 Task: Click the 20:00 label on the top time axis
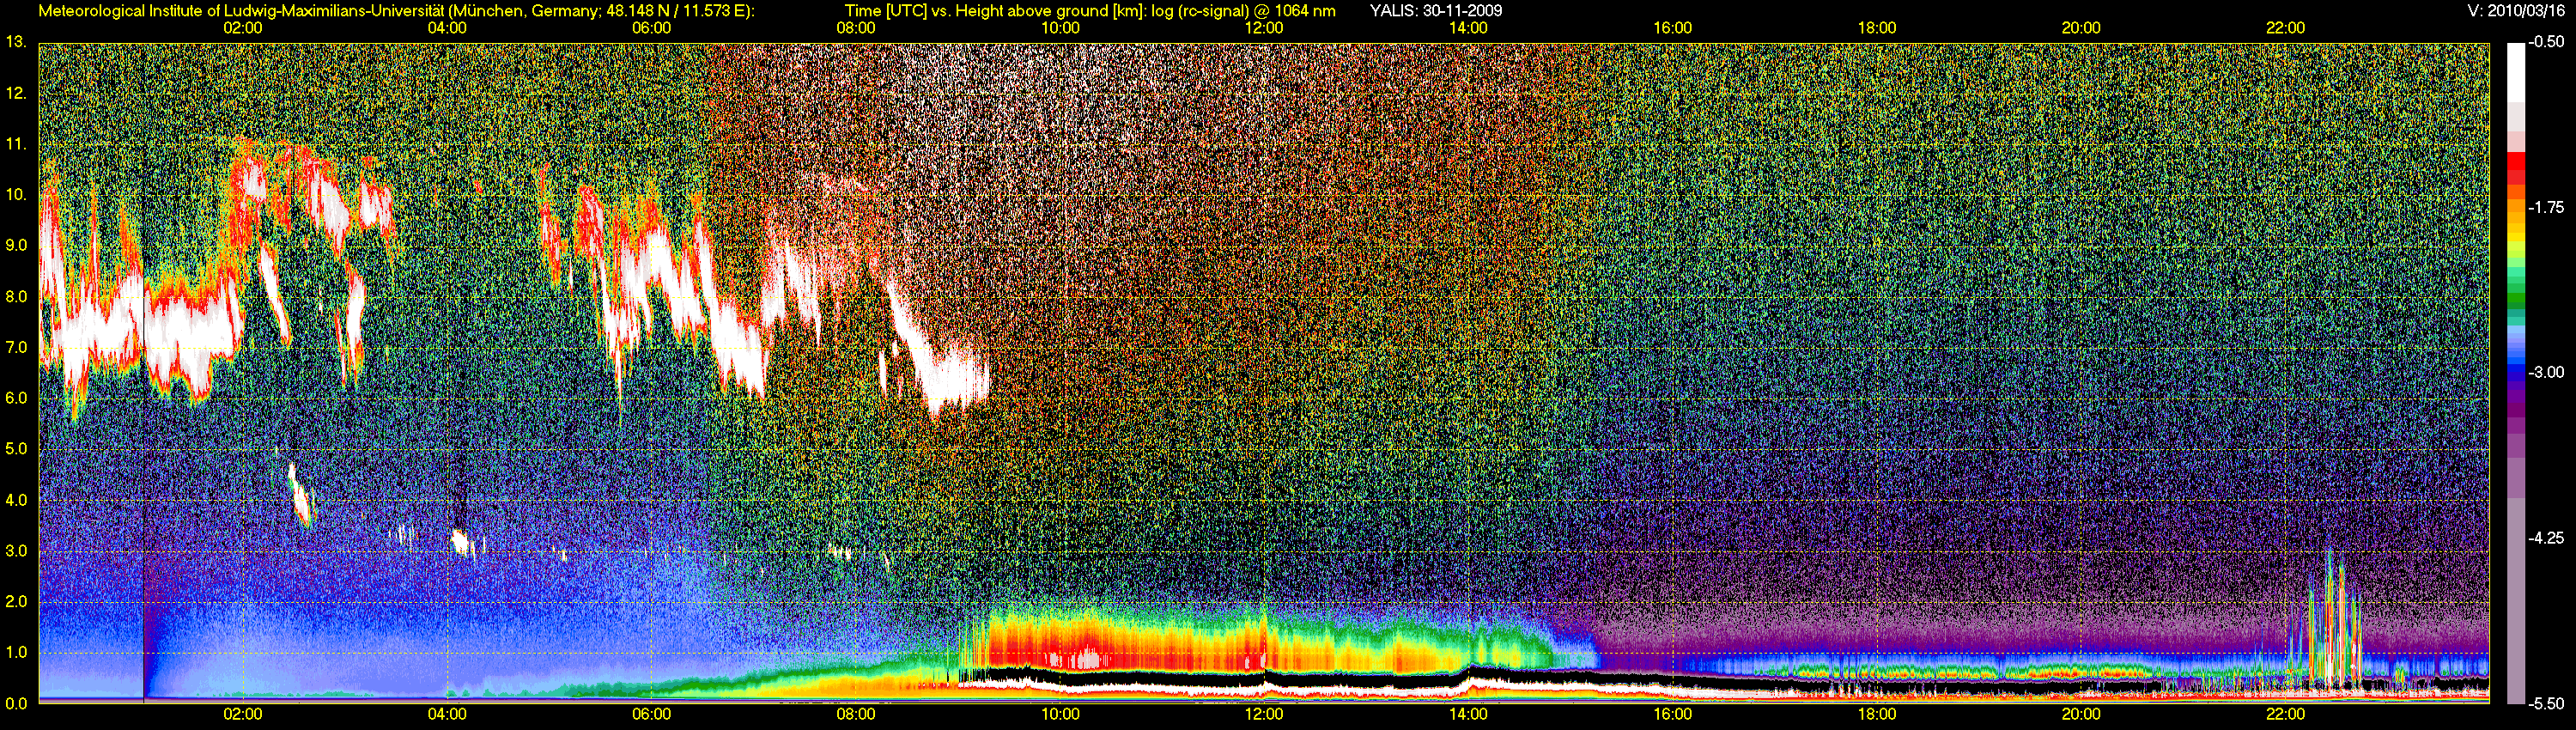2081,28
